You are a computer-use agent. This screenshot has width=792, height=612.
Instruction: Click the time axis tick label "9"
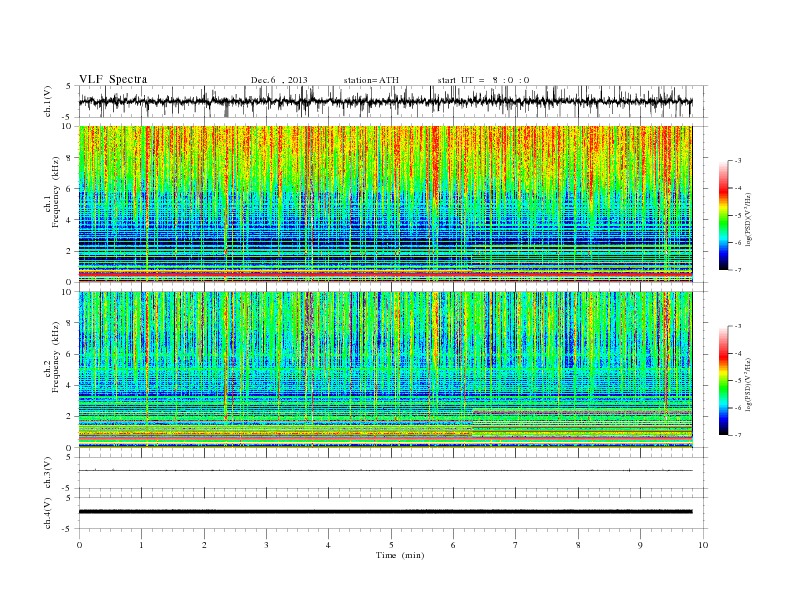(x=640, y=545)
